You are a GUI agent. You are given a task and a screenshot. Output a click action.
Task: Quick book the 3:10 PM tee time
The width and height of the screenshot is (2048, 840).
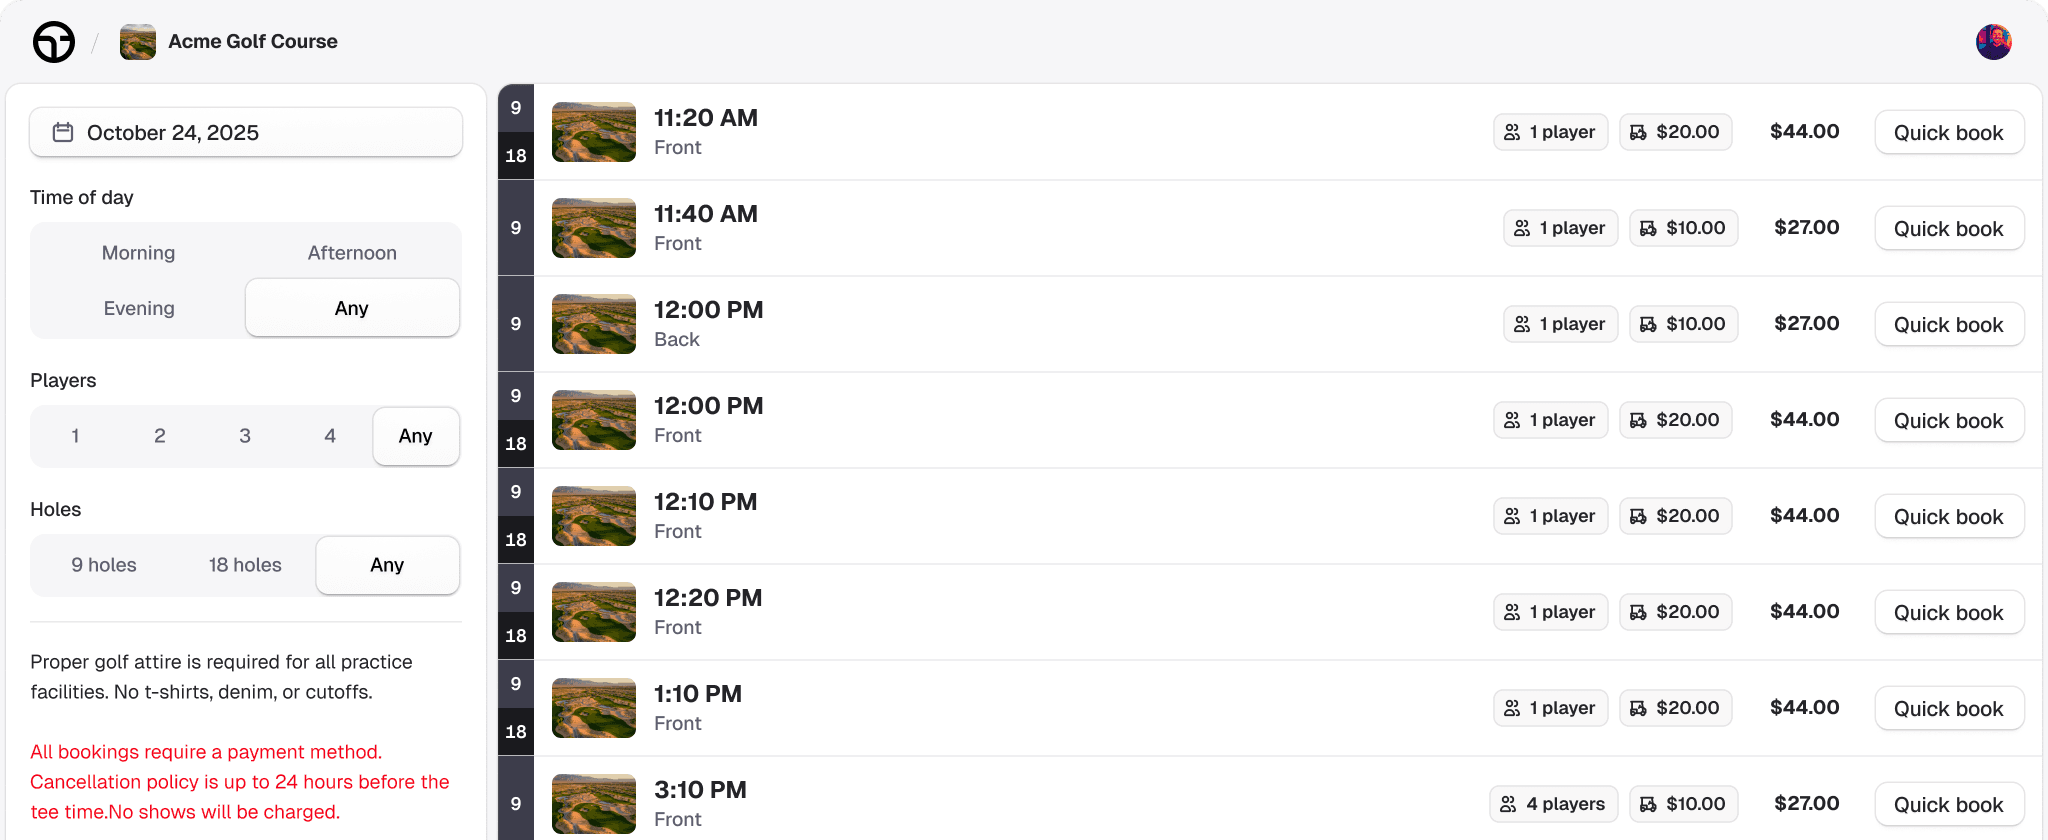1948,804
